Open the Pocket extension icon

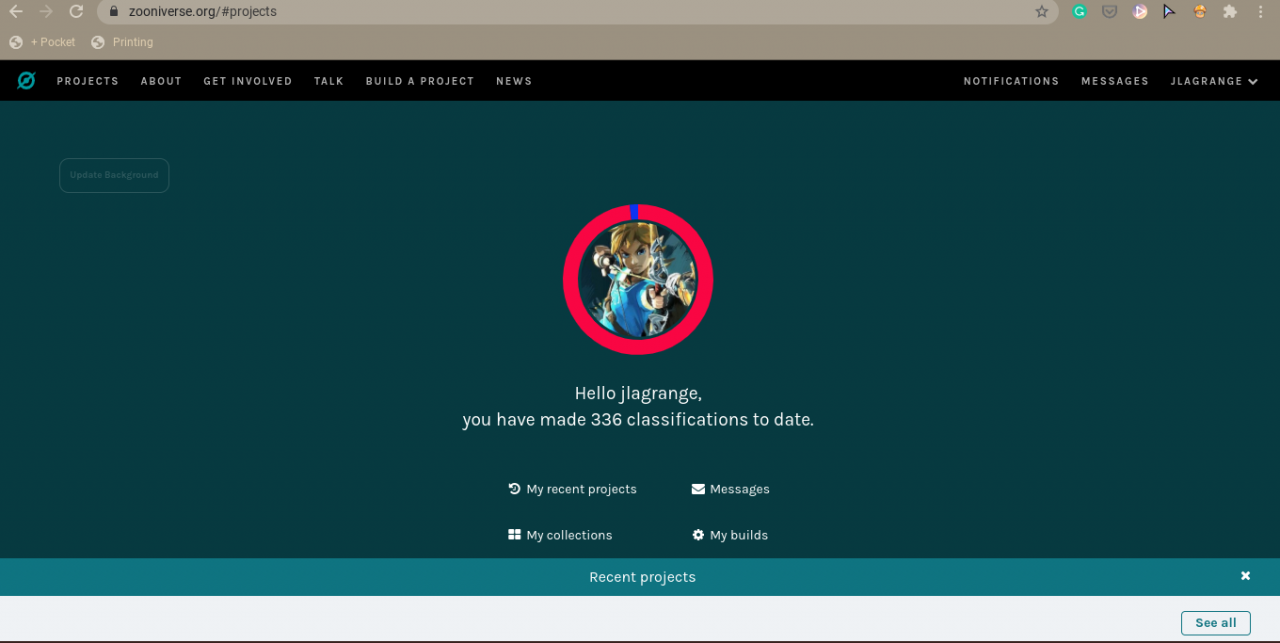tap(1109, 12)
